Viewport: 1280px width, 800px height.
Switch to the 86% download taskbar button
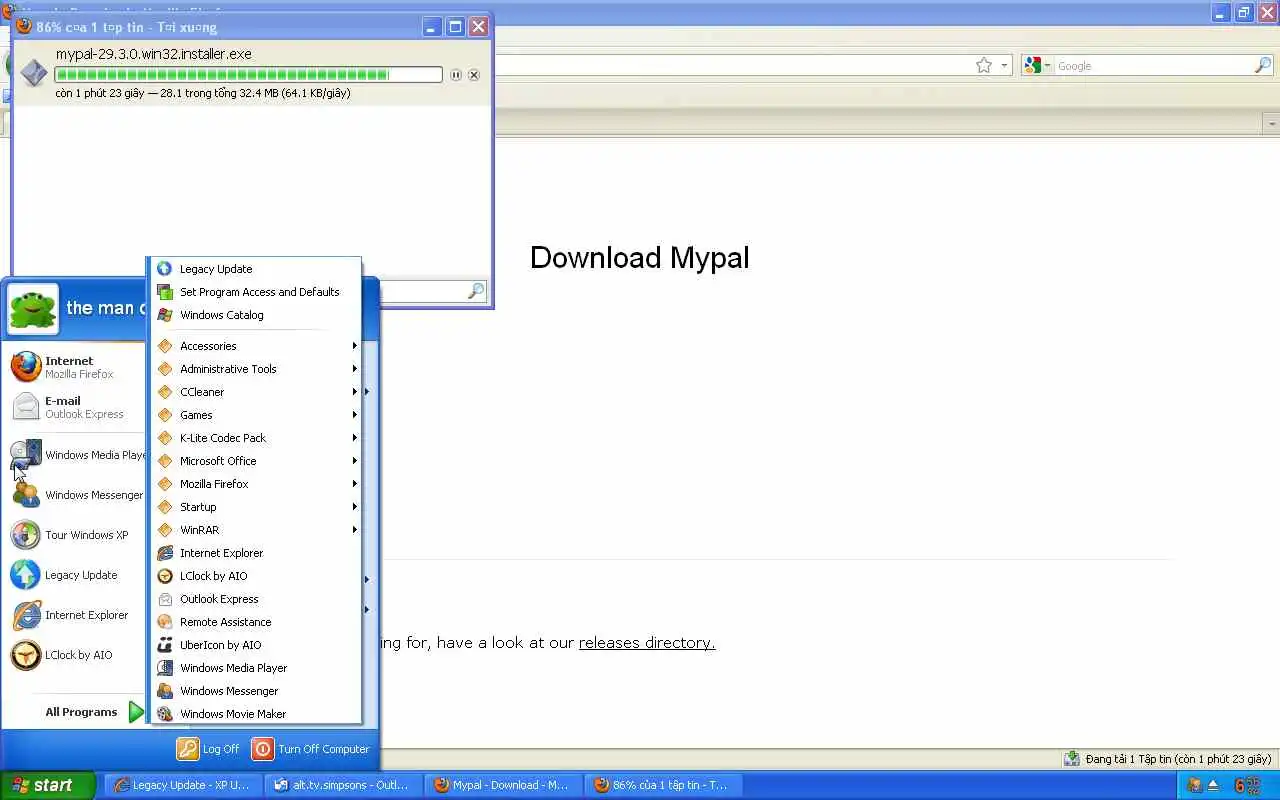pyautogui.click(x=663, y=785)
